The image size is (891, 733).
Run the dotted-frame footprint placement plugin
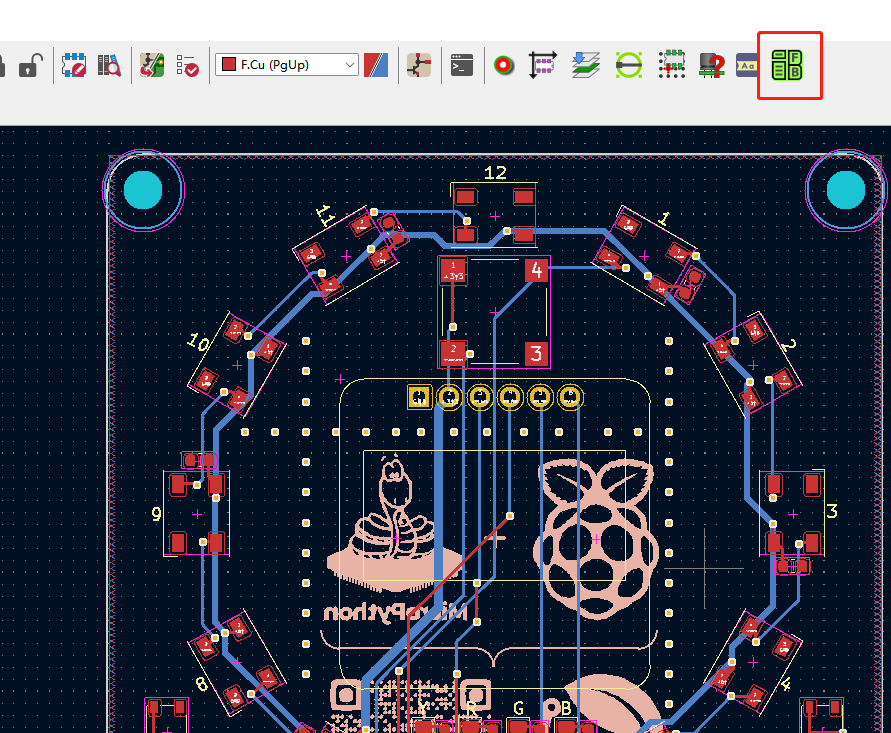(672, 64)
